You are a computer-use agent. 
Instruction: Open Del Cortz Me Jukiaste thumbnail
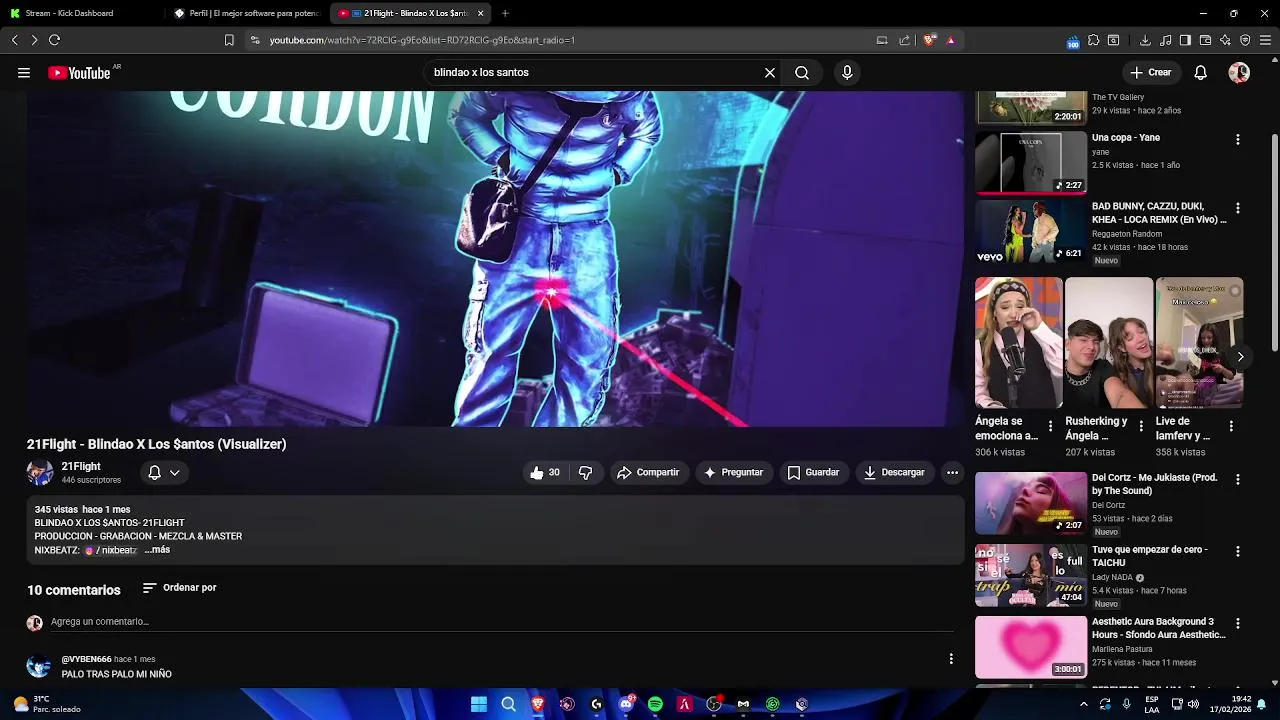click(x=1031, y=503)
